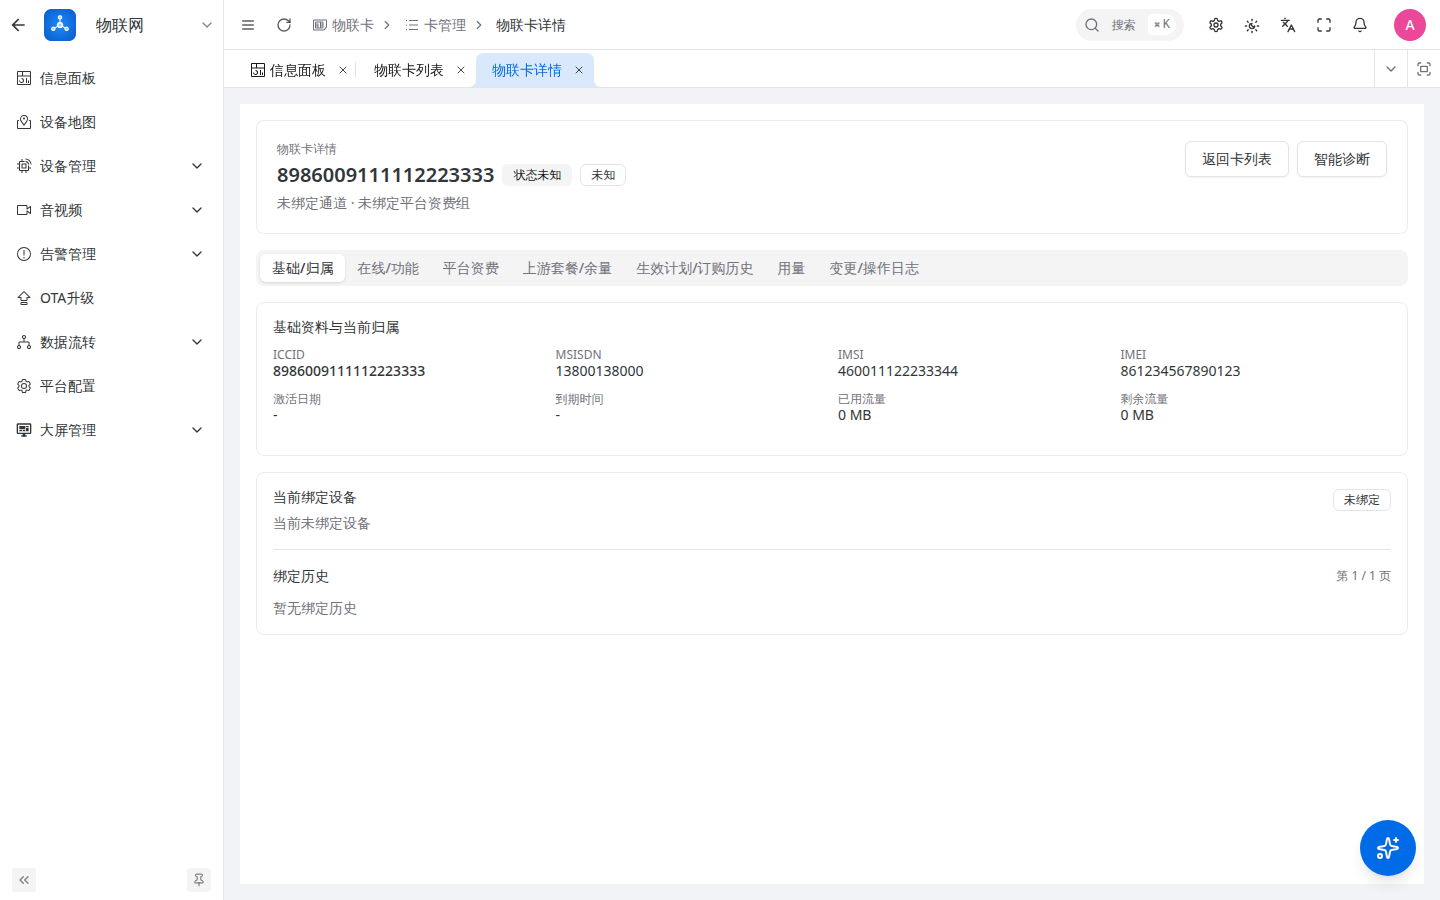Collapse sidebar with double chevron icon

click(24, 880)
